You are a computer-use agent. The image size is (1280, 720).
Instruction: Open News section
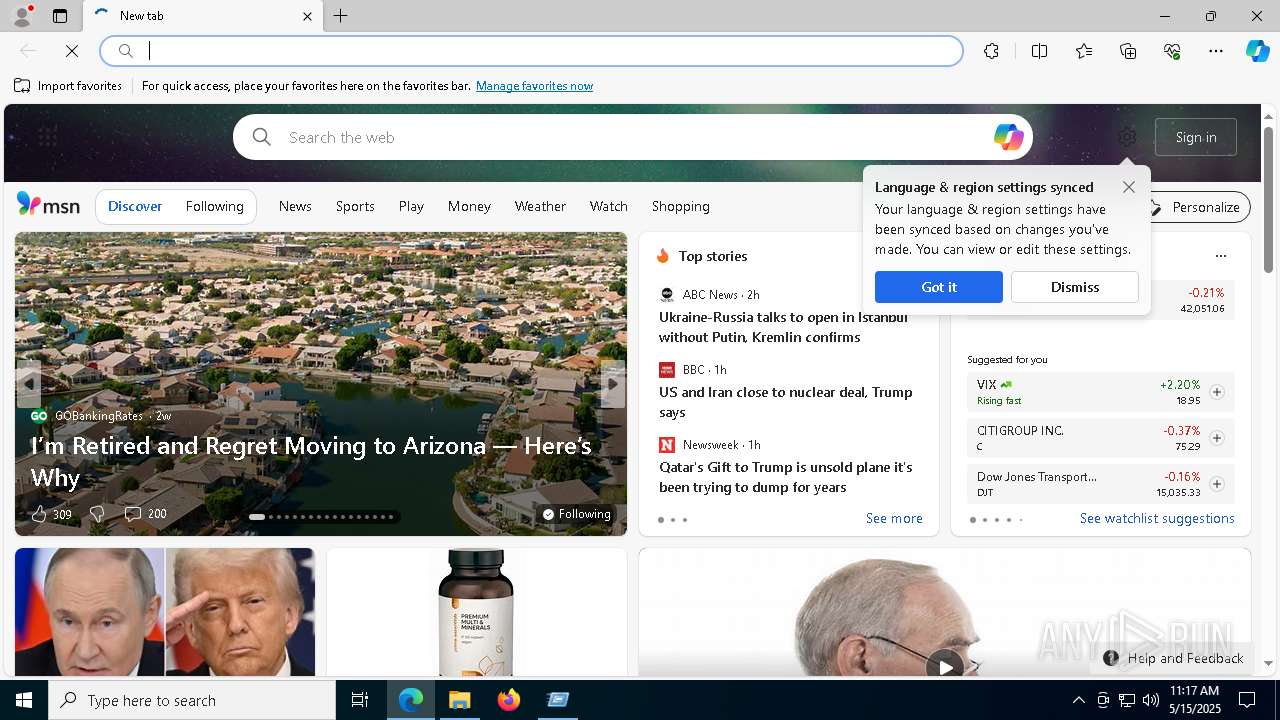tap(295, 206)
